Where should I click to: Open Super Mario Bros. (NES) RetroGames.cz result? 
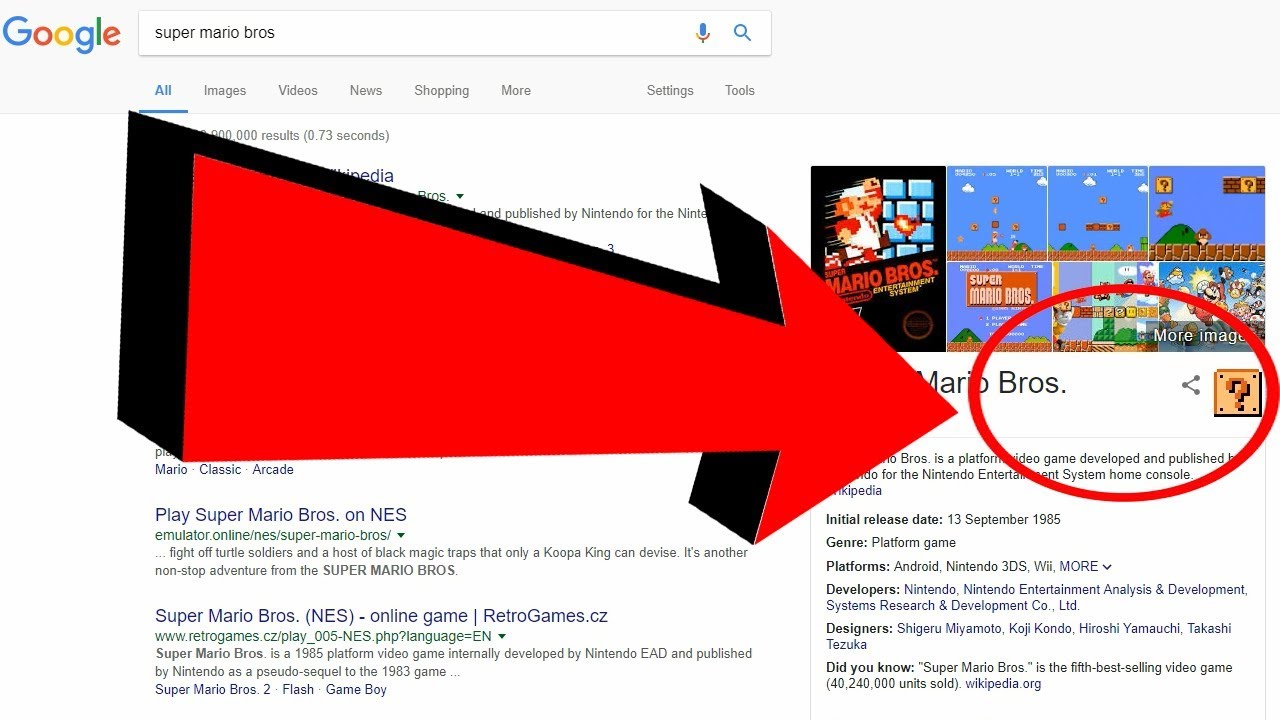point(381,616)
